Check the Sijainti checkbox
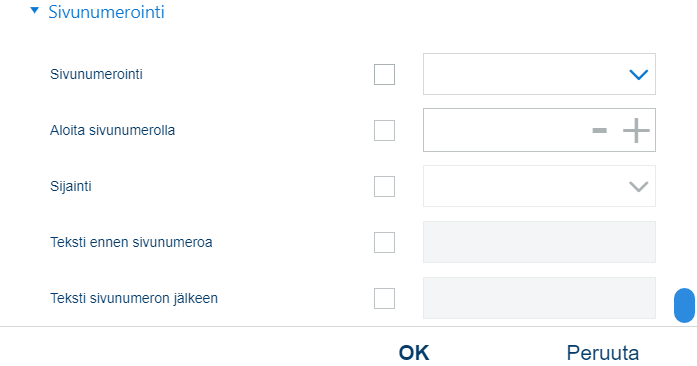This screenshot has width=697, height=366. 385,186
